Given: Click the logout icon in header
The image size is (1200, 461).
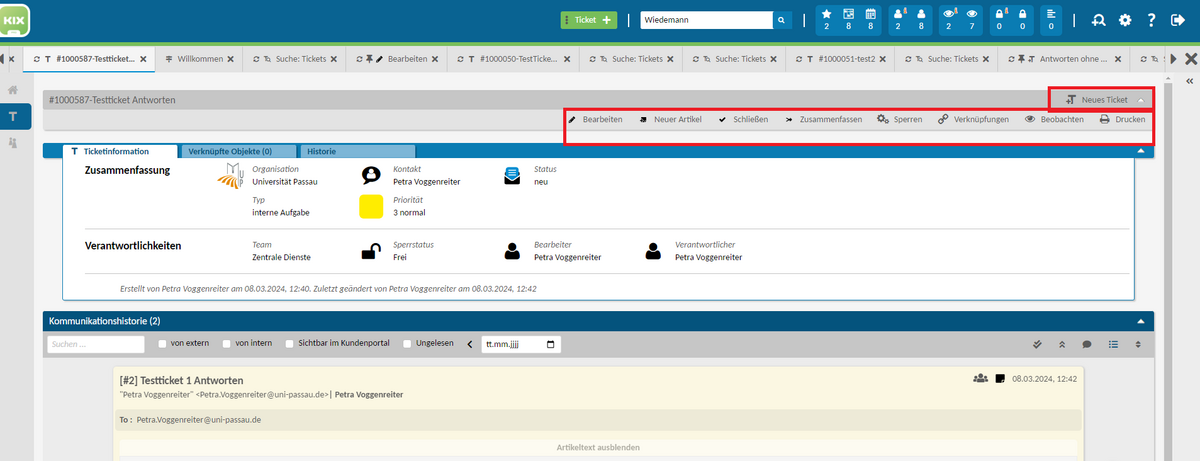Looking at the screenshot, I should (x=1177, y=20).
